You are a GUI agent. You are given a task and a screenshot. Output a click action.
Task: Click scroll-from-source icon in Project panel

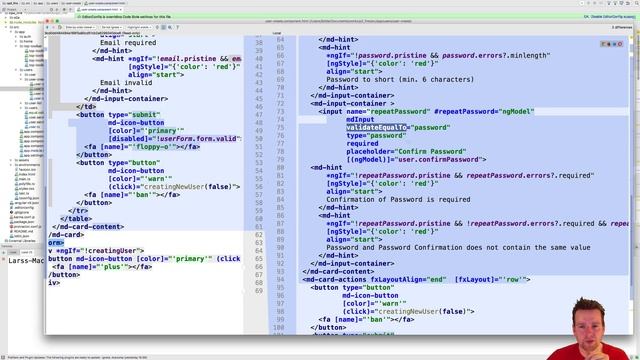pos(51,9)
